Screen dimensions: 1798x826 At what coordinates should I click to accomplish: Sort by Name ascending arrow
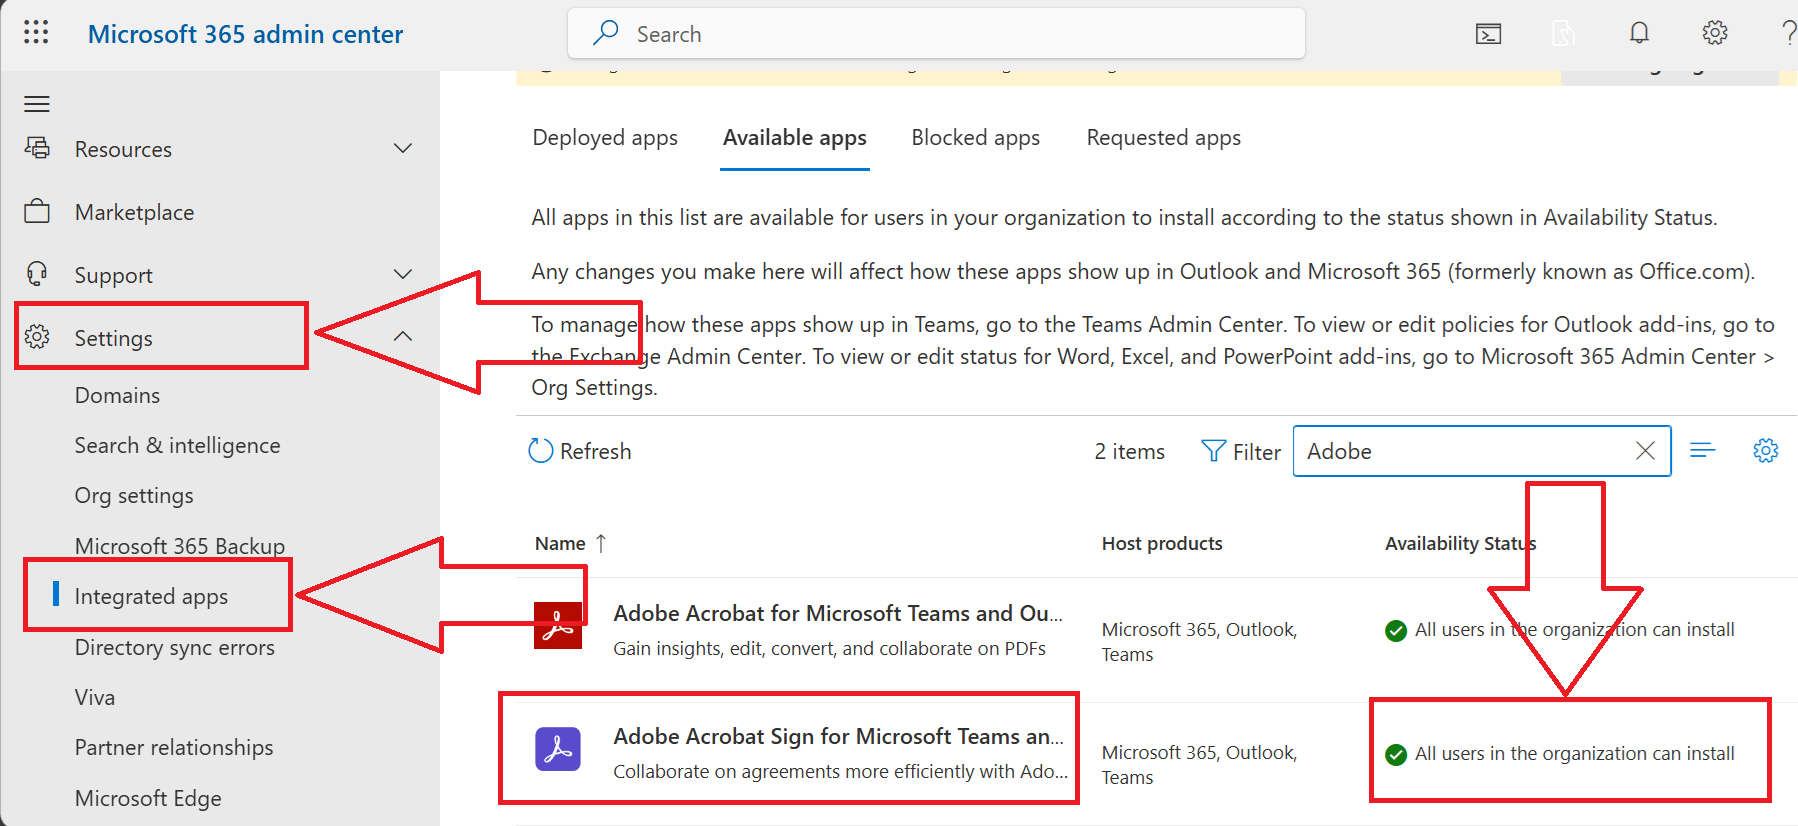click(601, 543)
